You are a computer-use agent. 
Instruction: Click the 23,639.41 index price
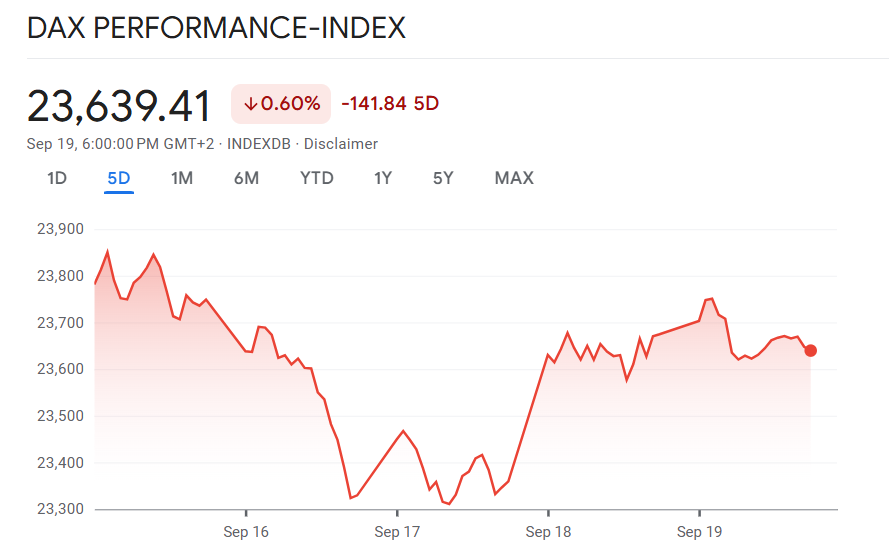click(x=119, y=106)
